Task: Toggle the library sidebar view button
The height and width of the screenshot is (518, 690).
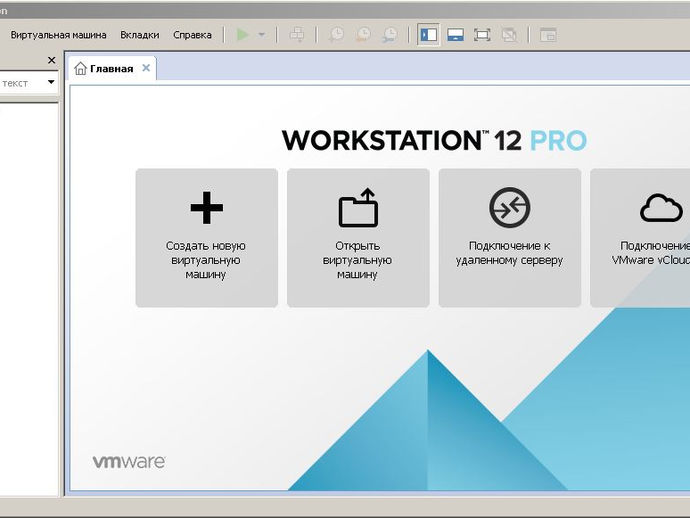Action: point(428,35)
